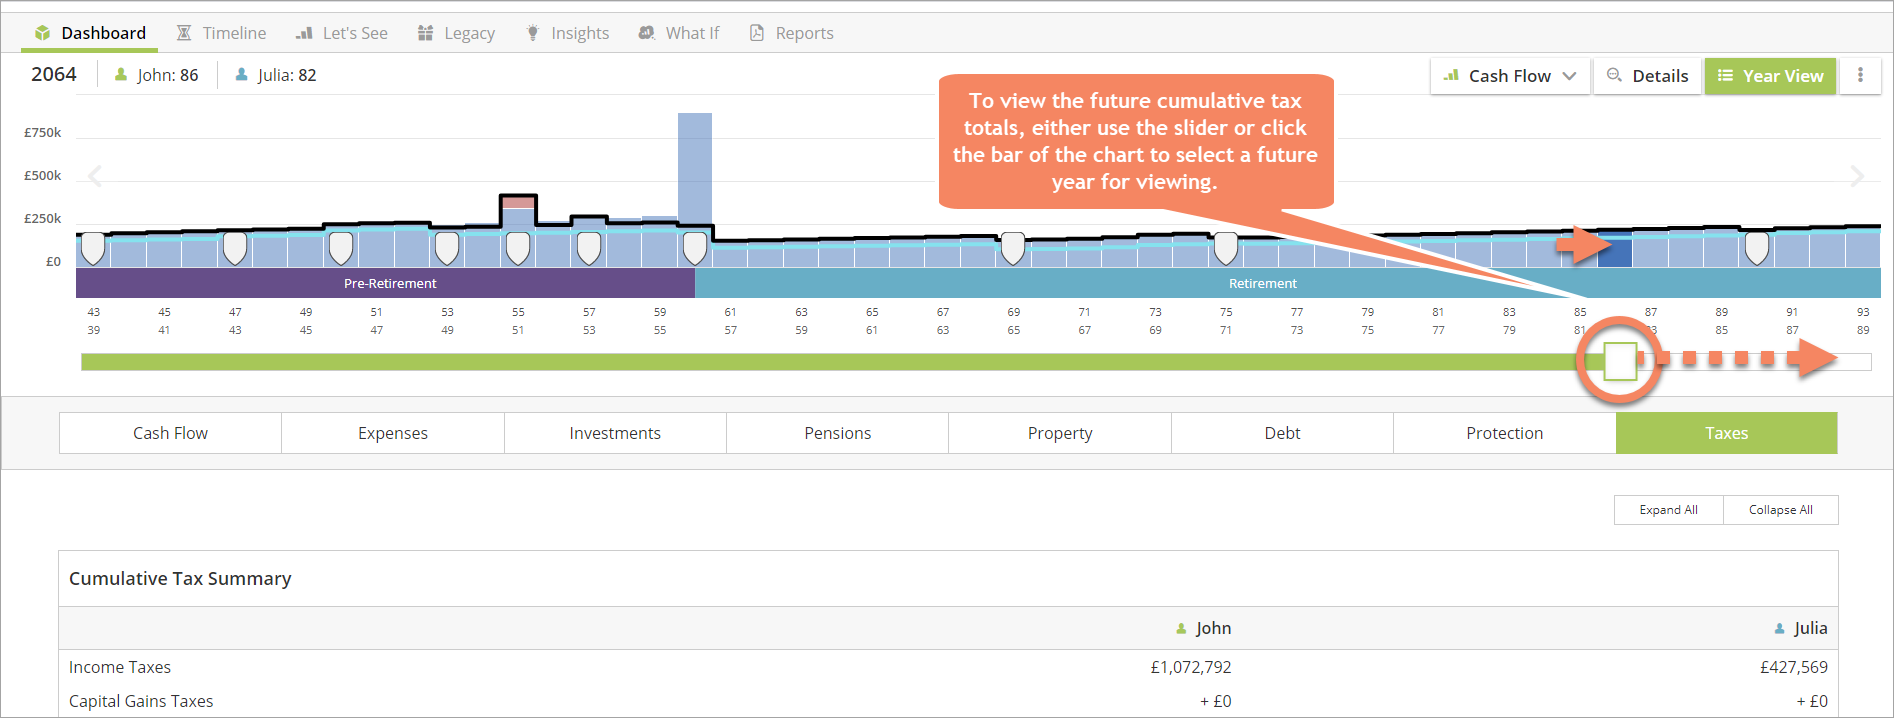Toggle the Year View button
The image size is (1894, 718).
pyautogui.click(x=1770, y=76)
